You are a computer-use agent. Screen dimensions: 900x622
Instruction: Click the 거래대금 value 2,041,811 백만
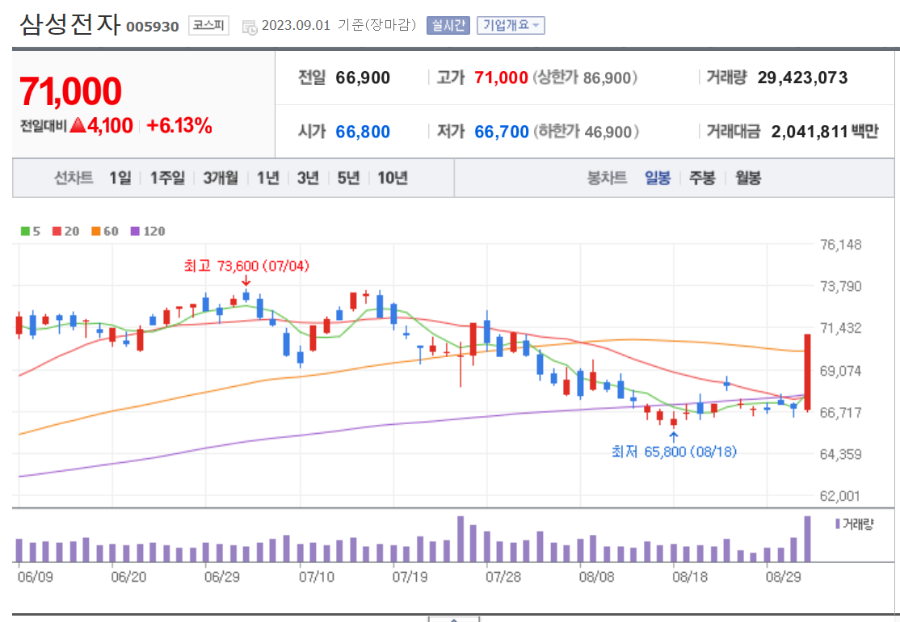click(825, 132)
